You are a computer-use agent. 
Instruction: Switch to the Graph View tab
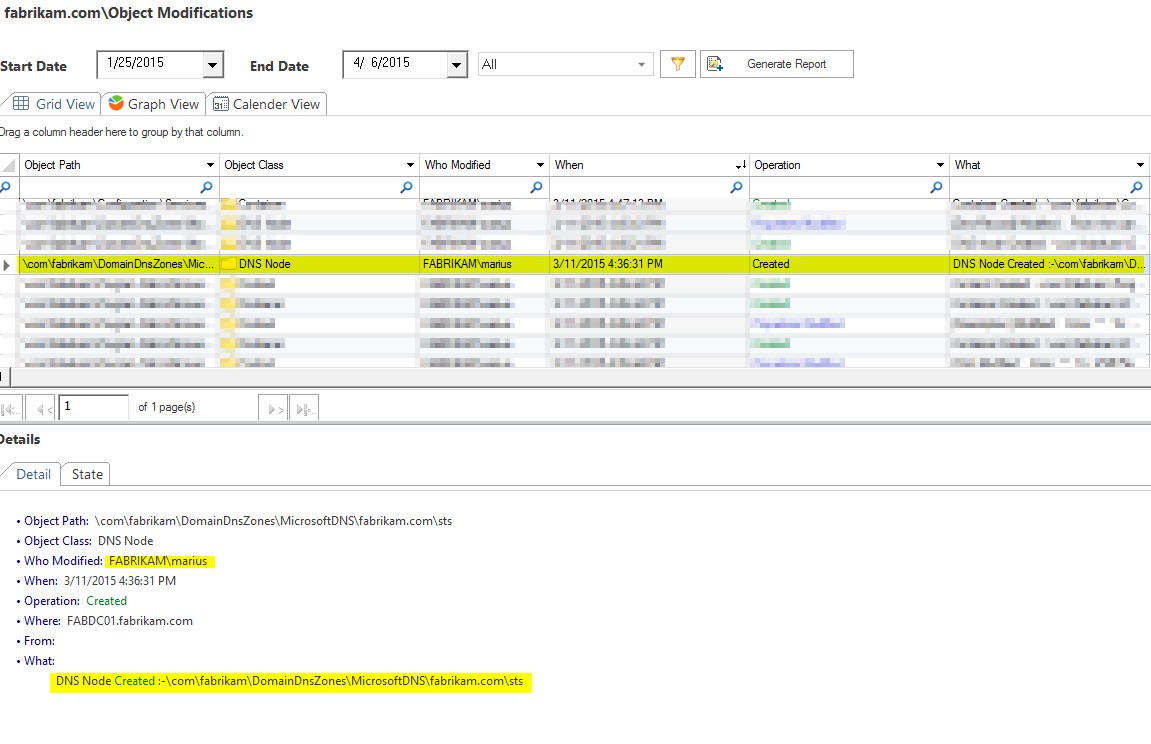pos(154,104)
